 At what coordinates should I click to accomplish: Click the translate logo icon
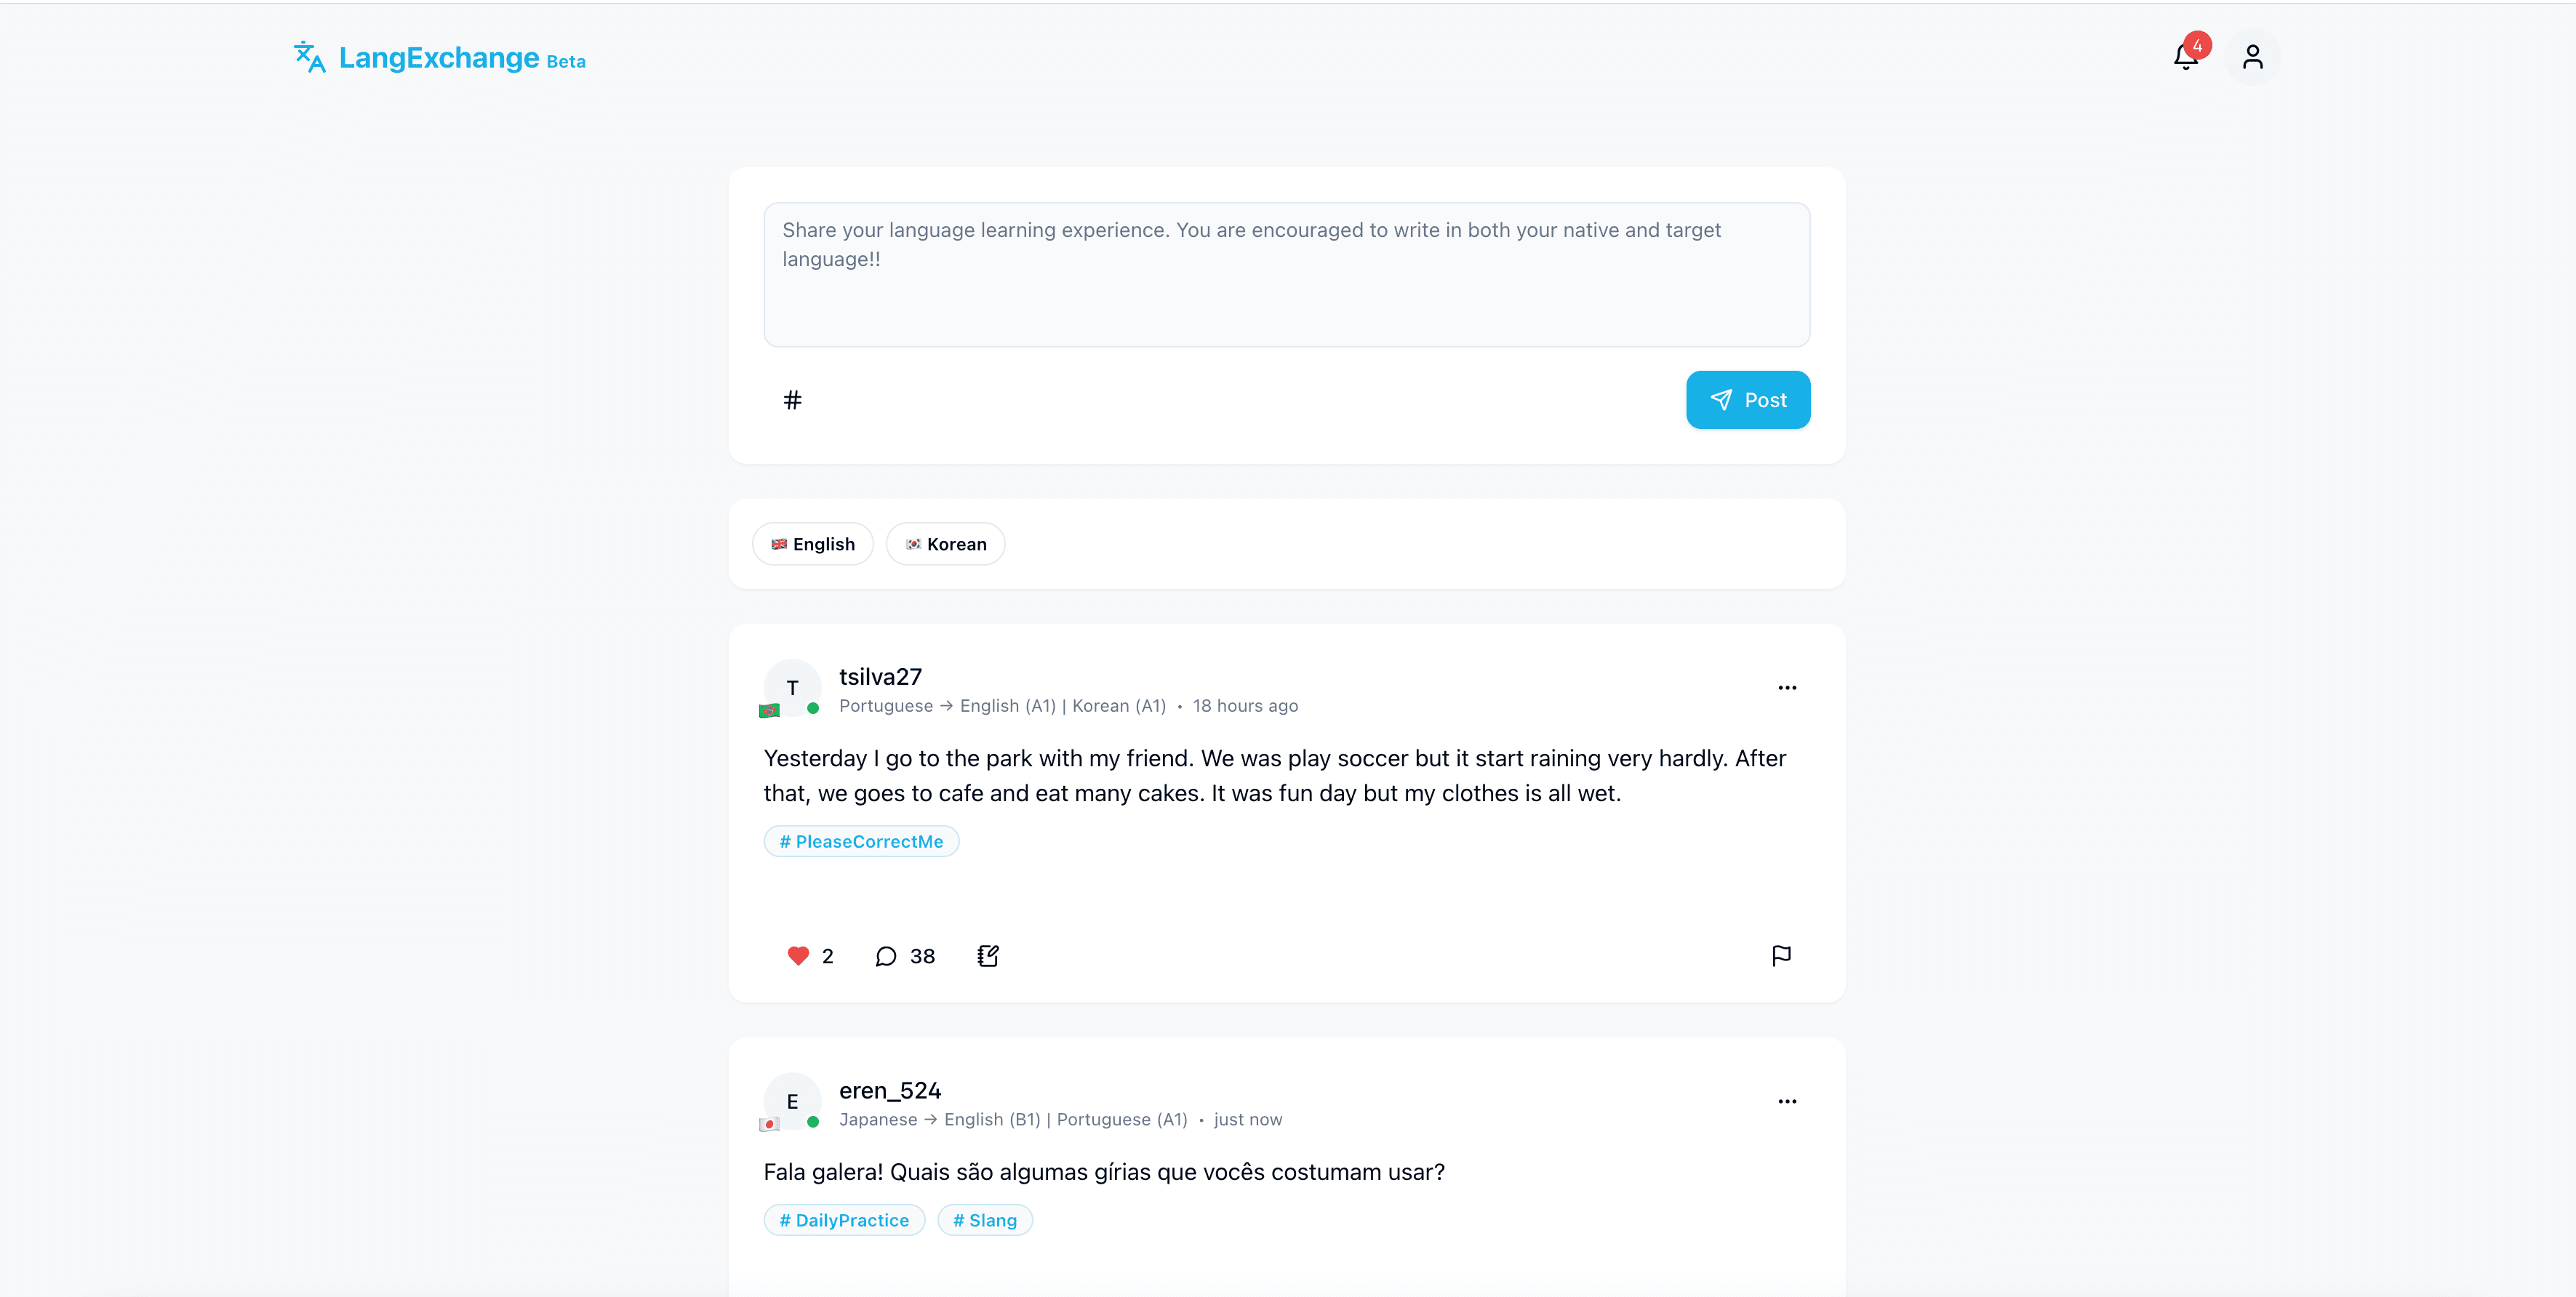pos(309,57)
